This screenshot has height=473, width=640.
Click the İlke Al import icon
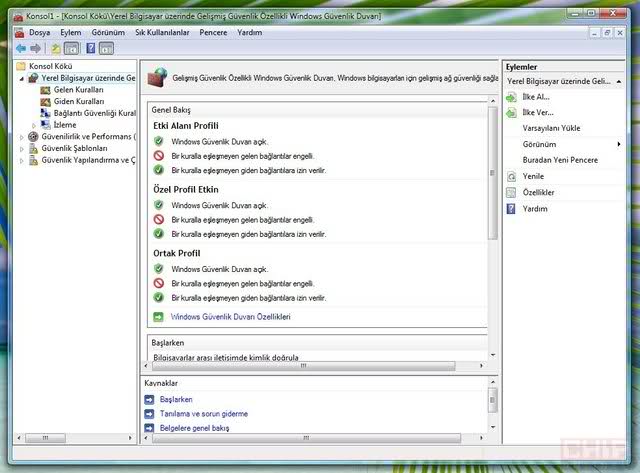click(x=511, y=97)
